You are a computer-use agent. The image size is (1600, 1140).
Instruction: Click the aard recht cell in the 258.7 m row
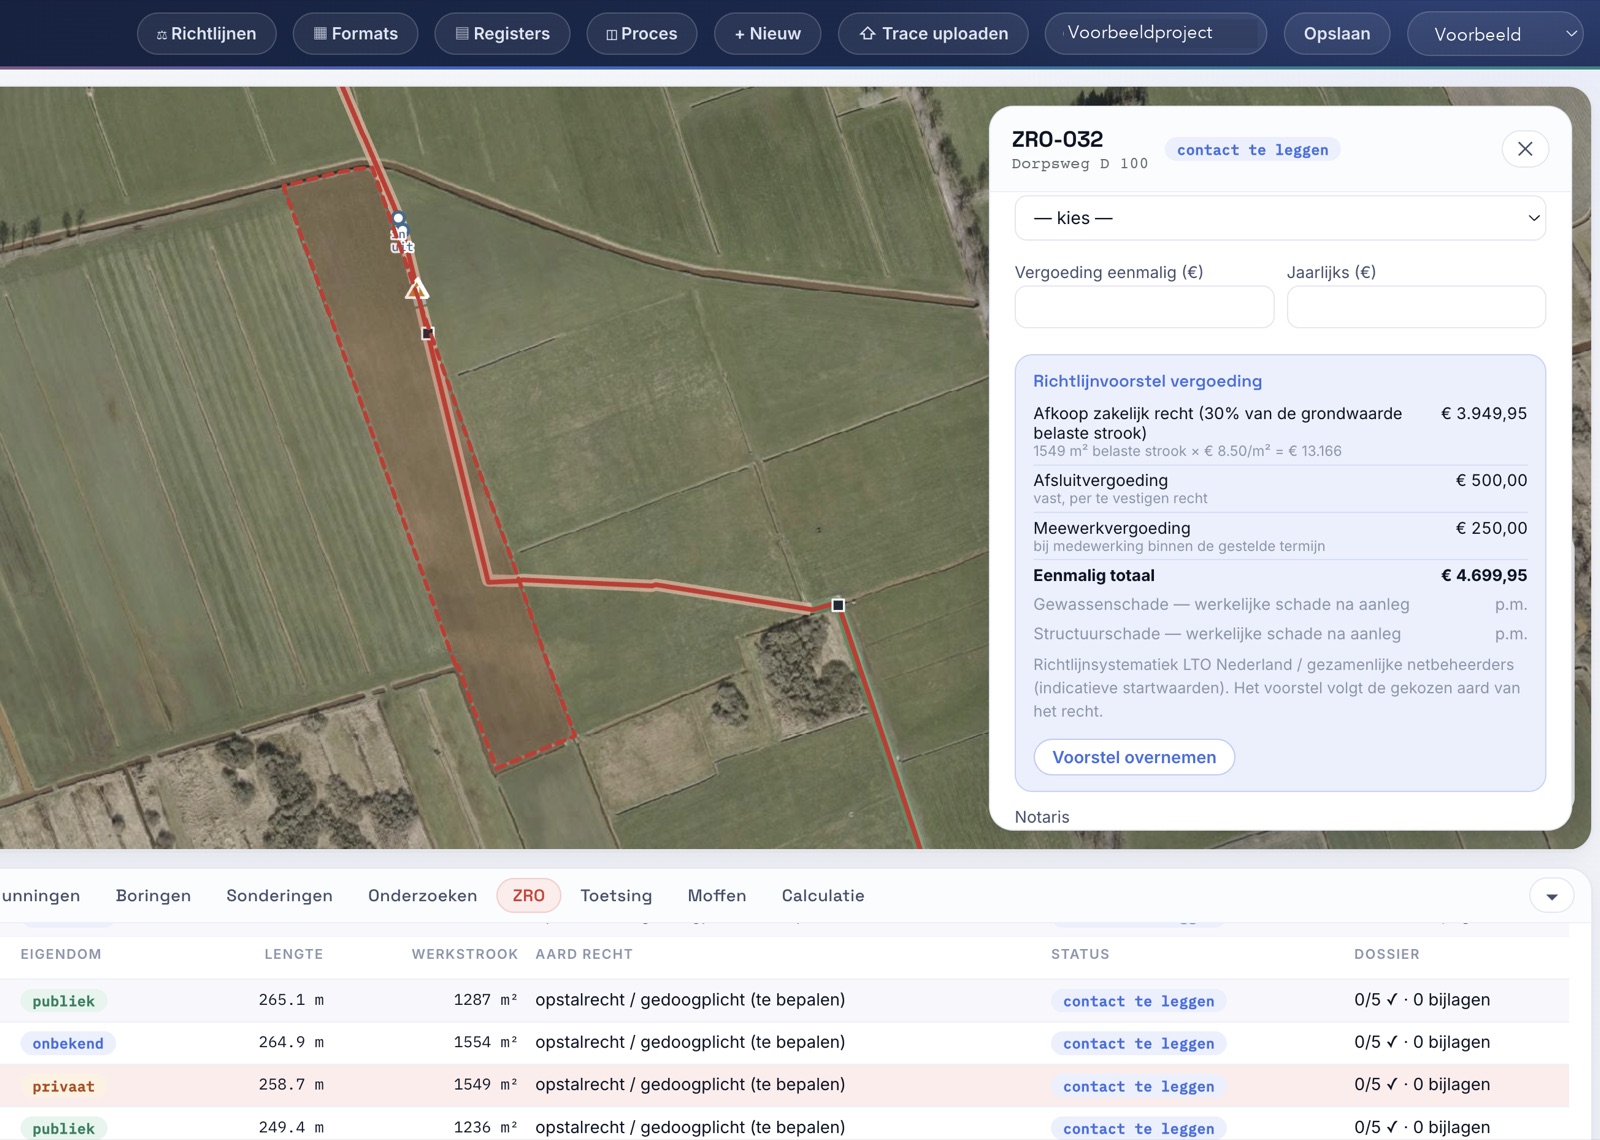pos(690,1085)
